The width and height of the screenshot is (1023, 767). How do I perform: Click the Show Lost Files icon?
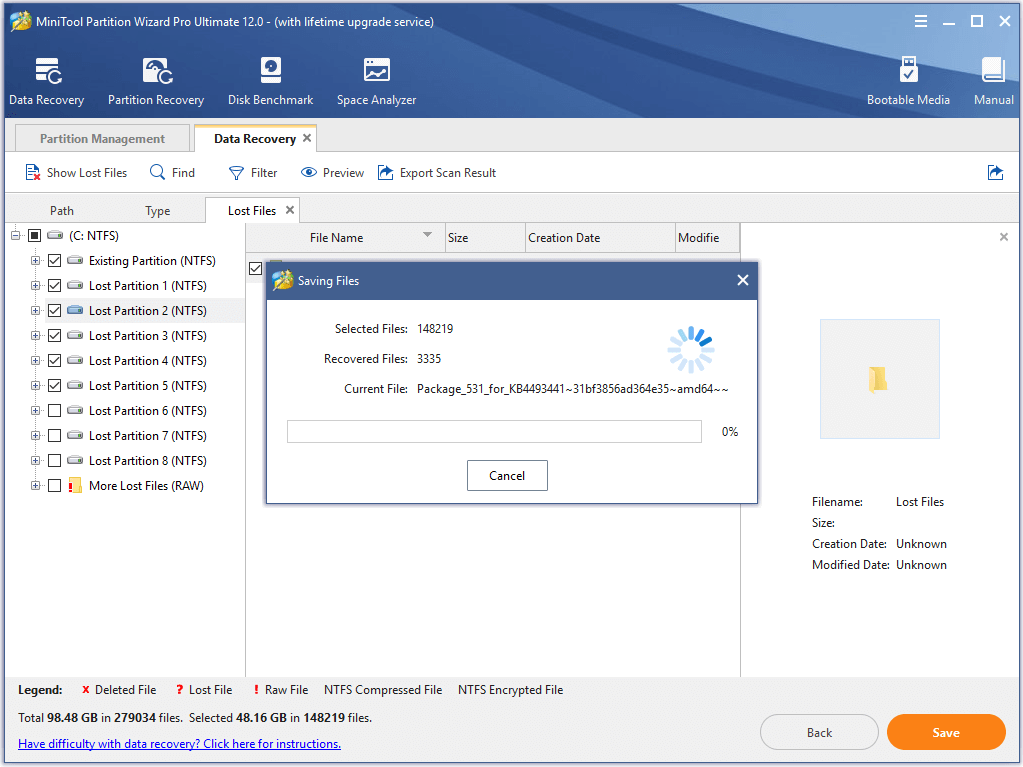click(33, 173)
